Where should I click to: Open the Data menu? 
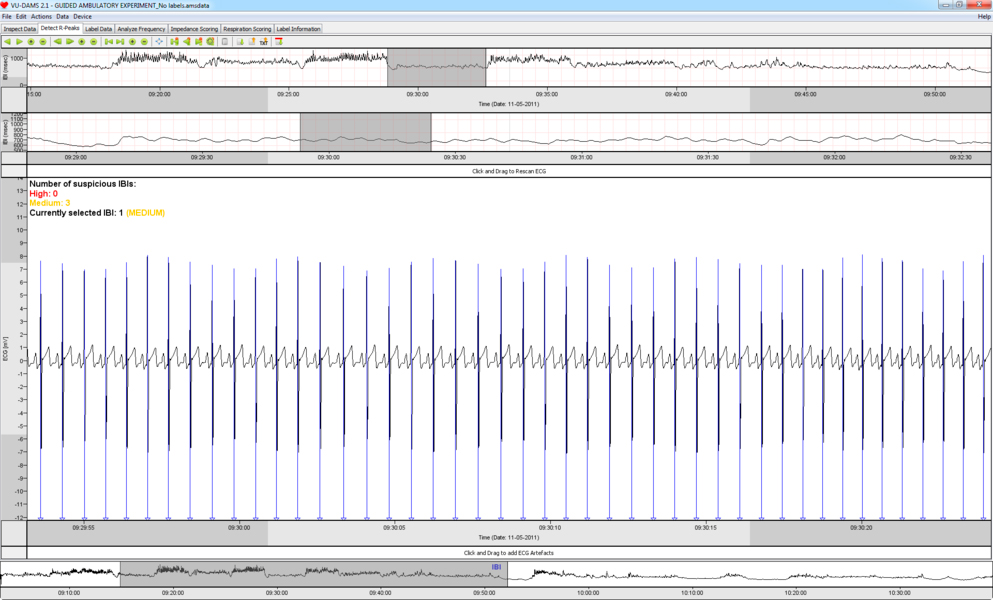pos(62,16)
